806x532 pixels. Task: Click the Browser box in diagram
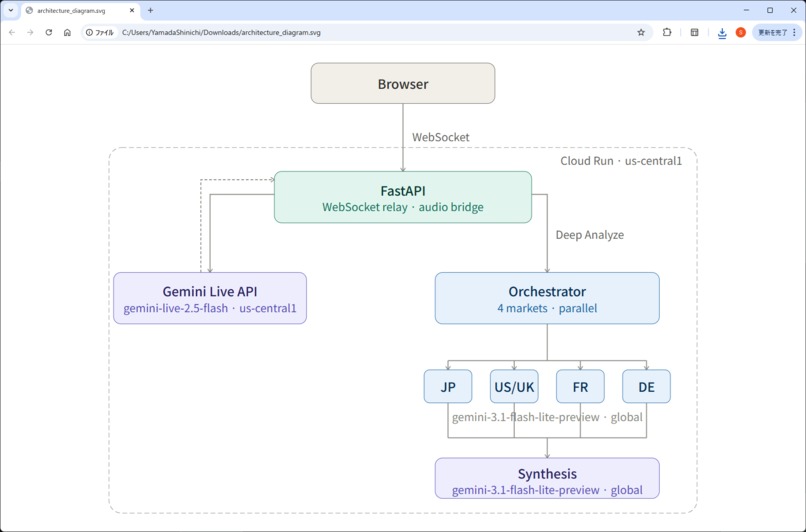[403, 83]
